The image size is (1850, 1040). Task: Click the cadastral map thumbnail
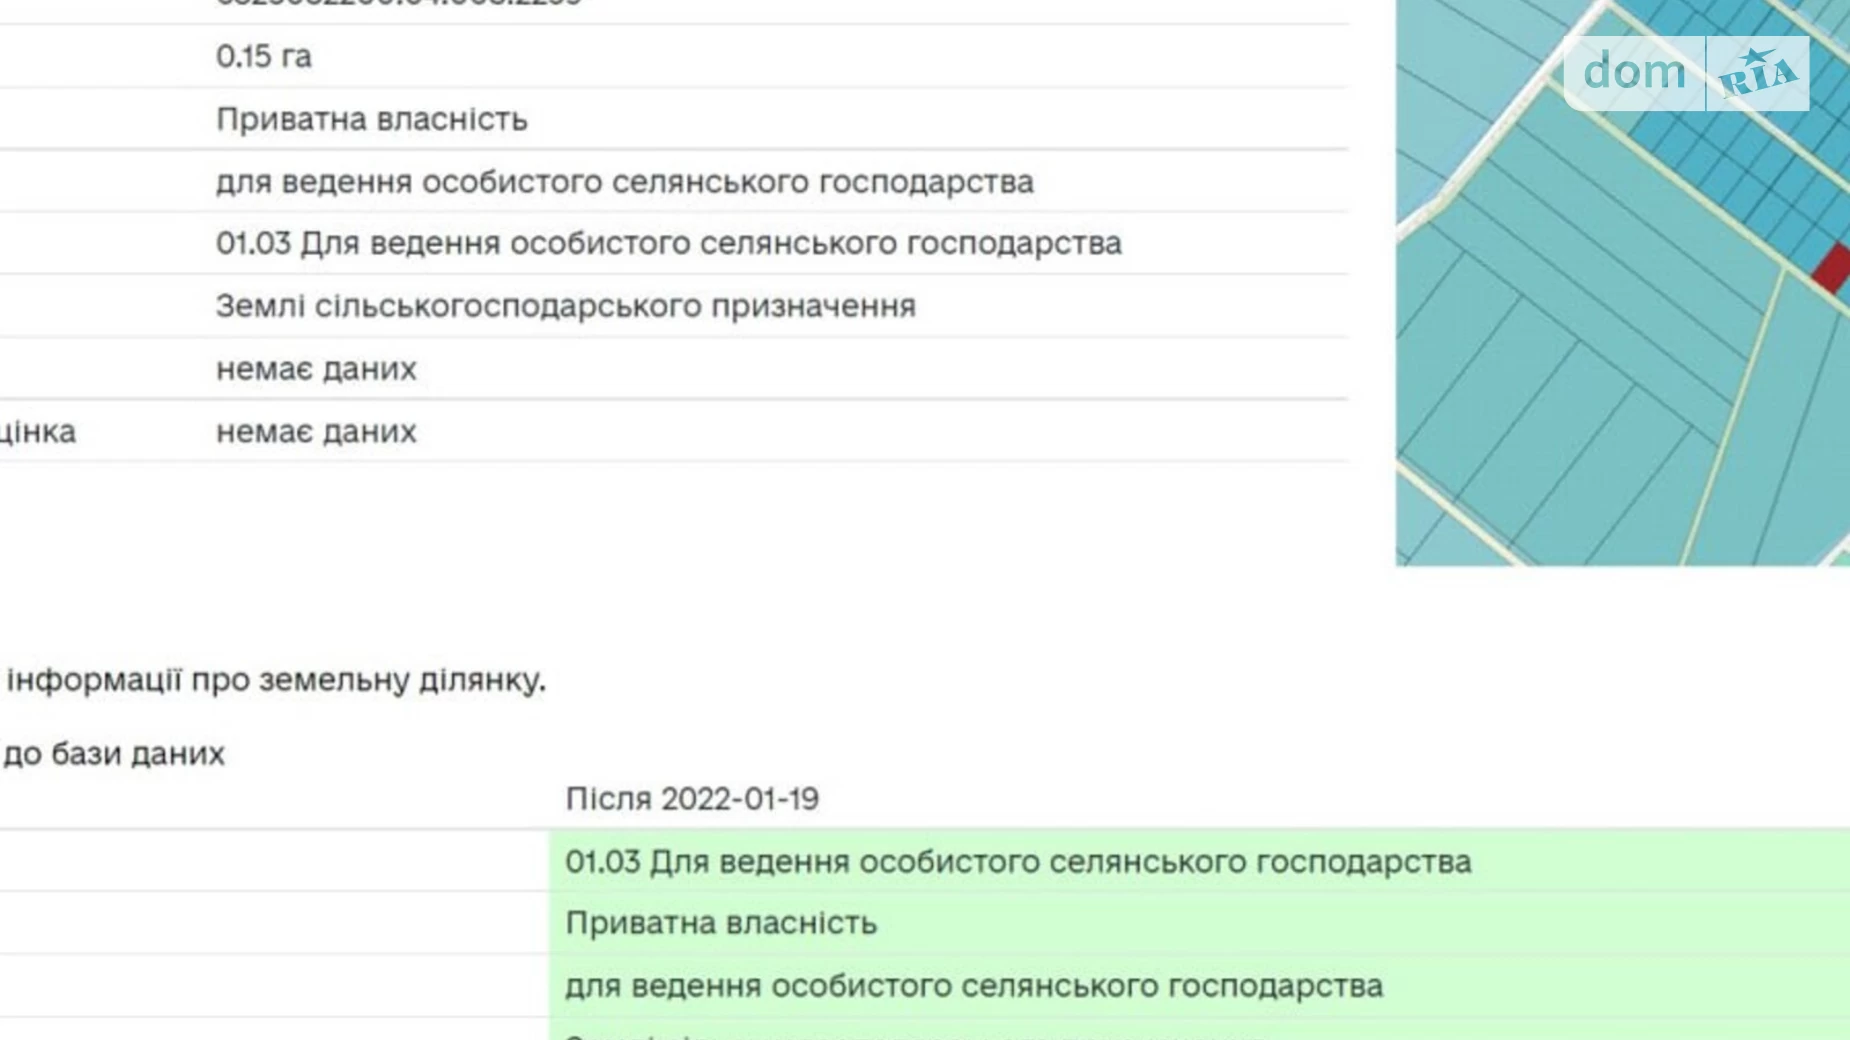click(x=1622, y=283)
